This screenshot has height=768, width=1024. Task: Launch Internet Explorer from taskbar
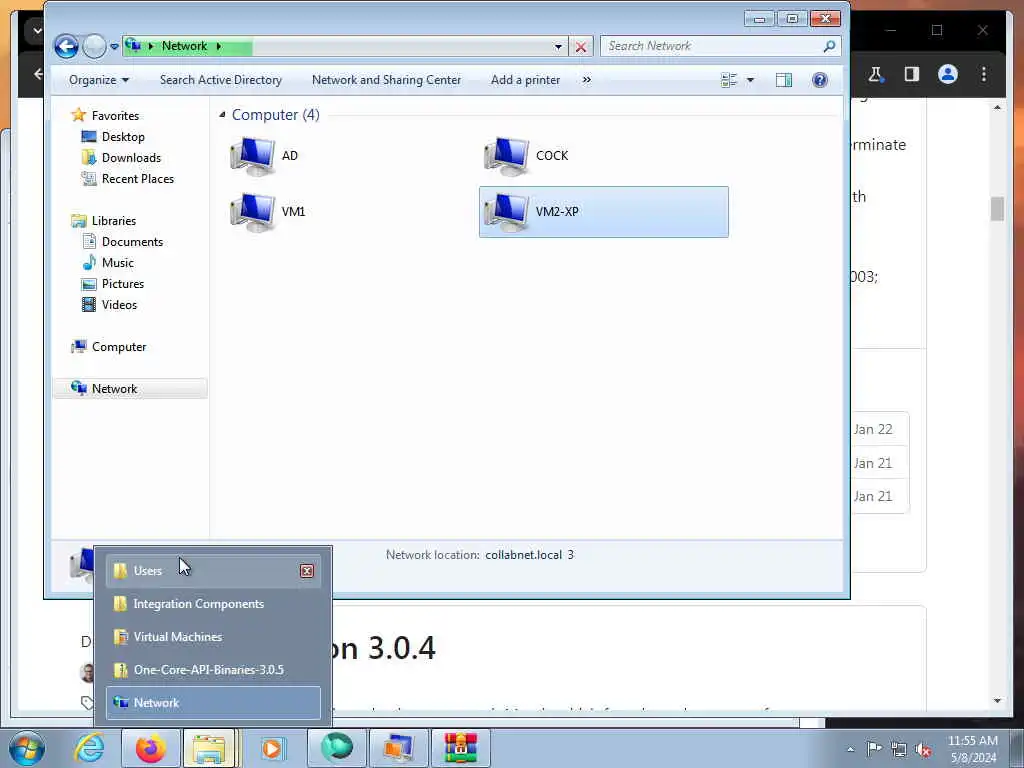(89, 748)
